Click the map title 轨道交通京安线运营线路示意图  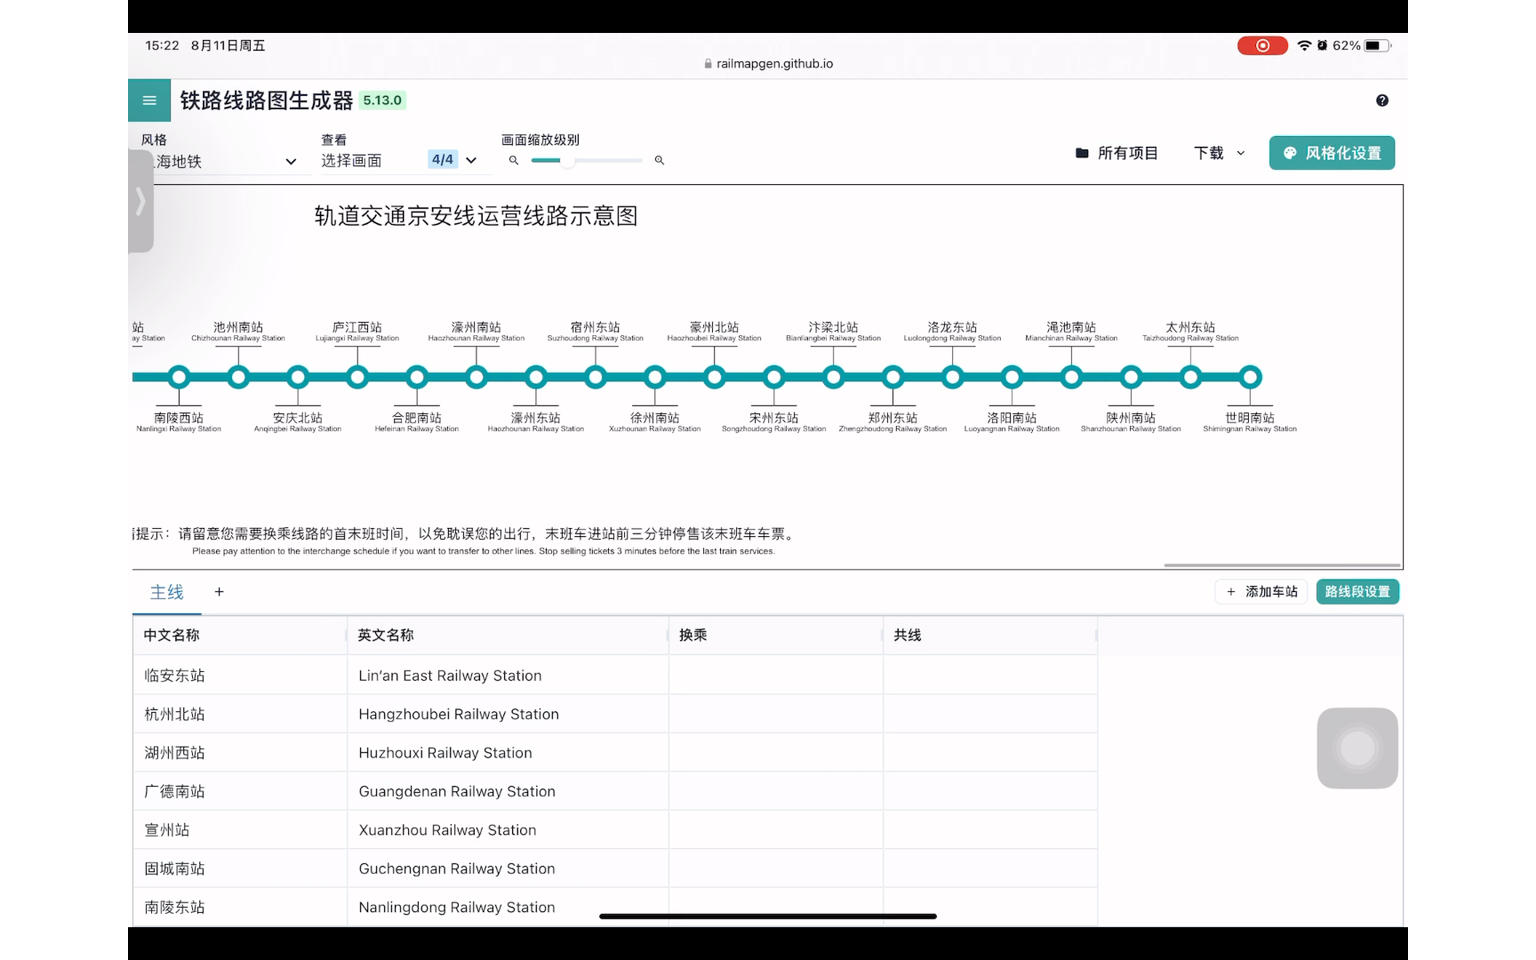pos(476,216)
